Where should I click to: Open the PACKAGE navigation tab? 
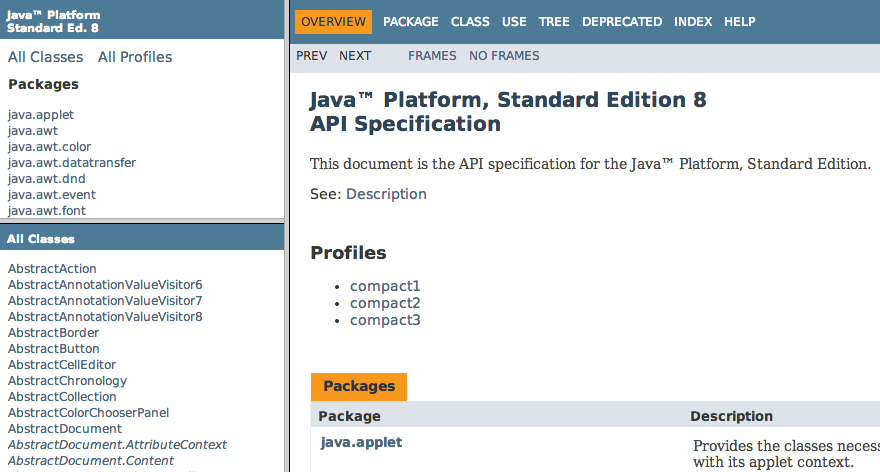[x=411, y=21]
